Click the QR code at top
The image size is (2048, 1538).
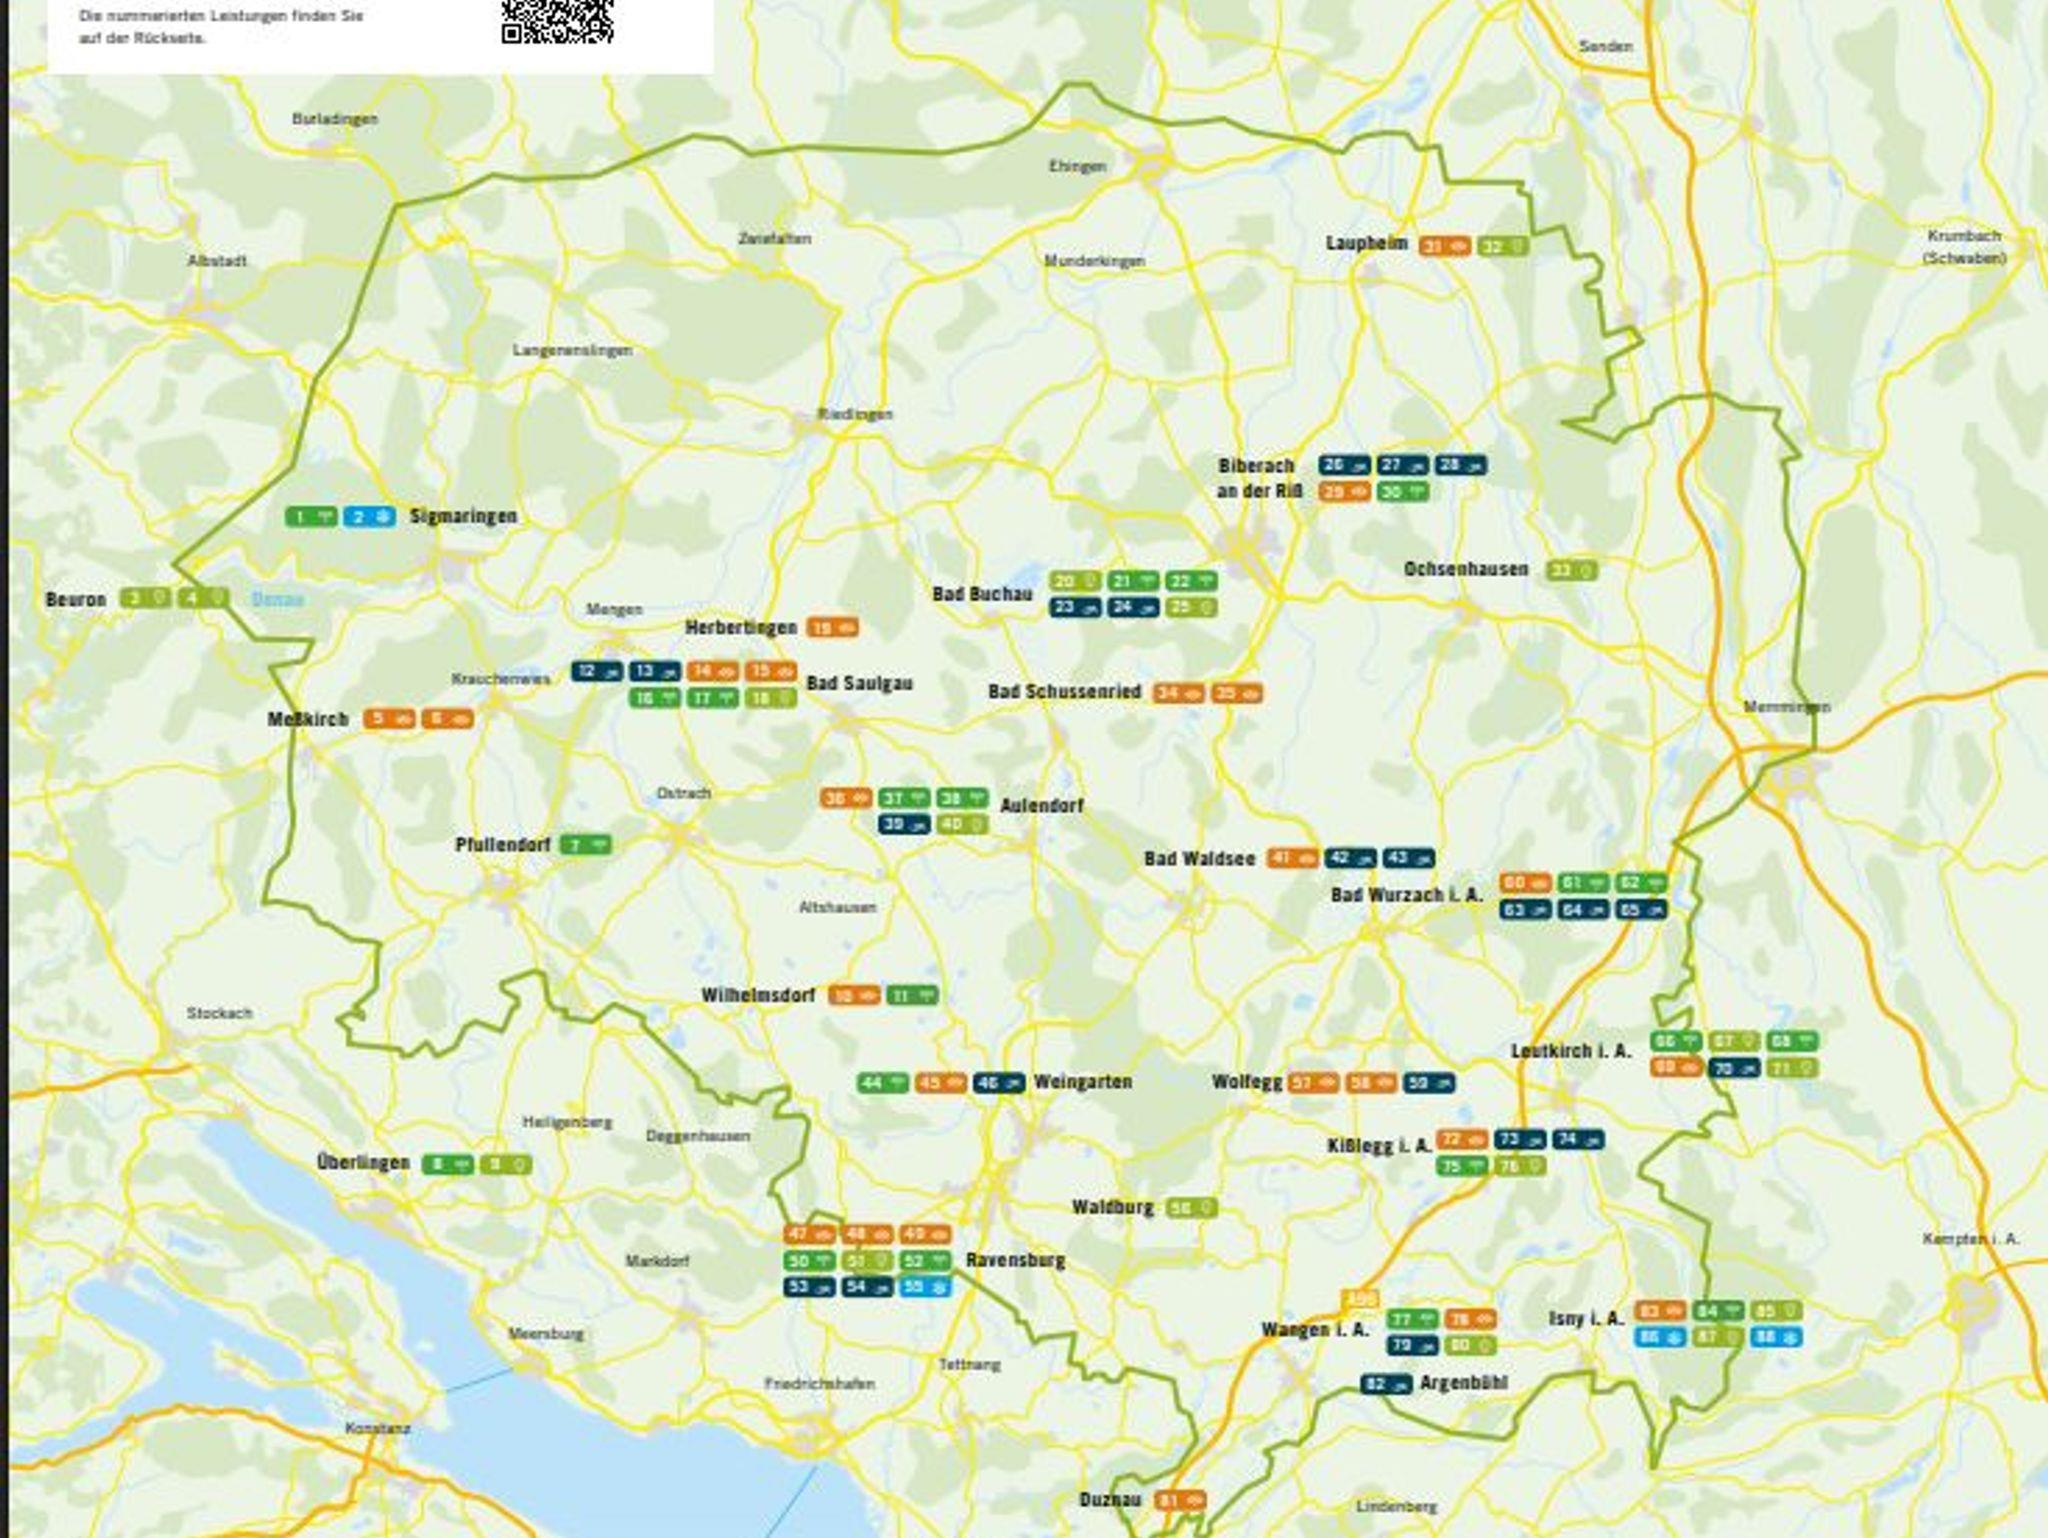[x=557, y=20]
